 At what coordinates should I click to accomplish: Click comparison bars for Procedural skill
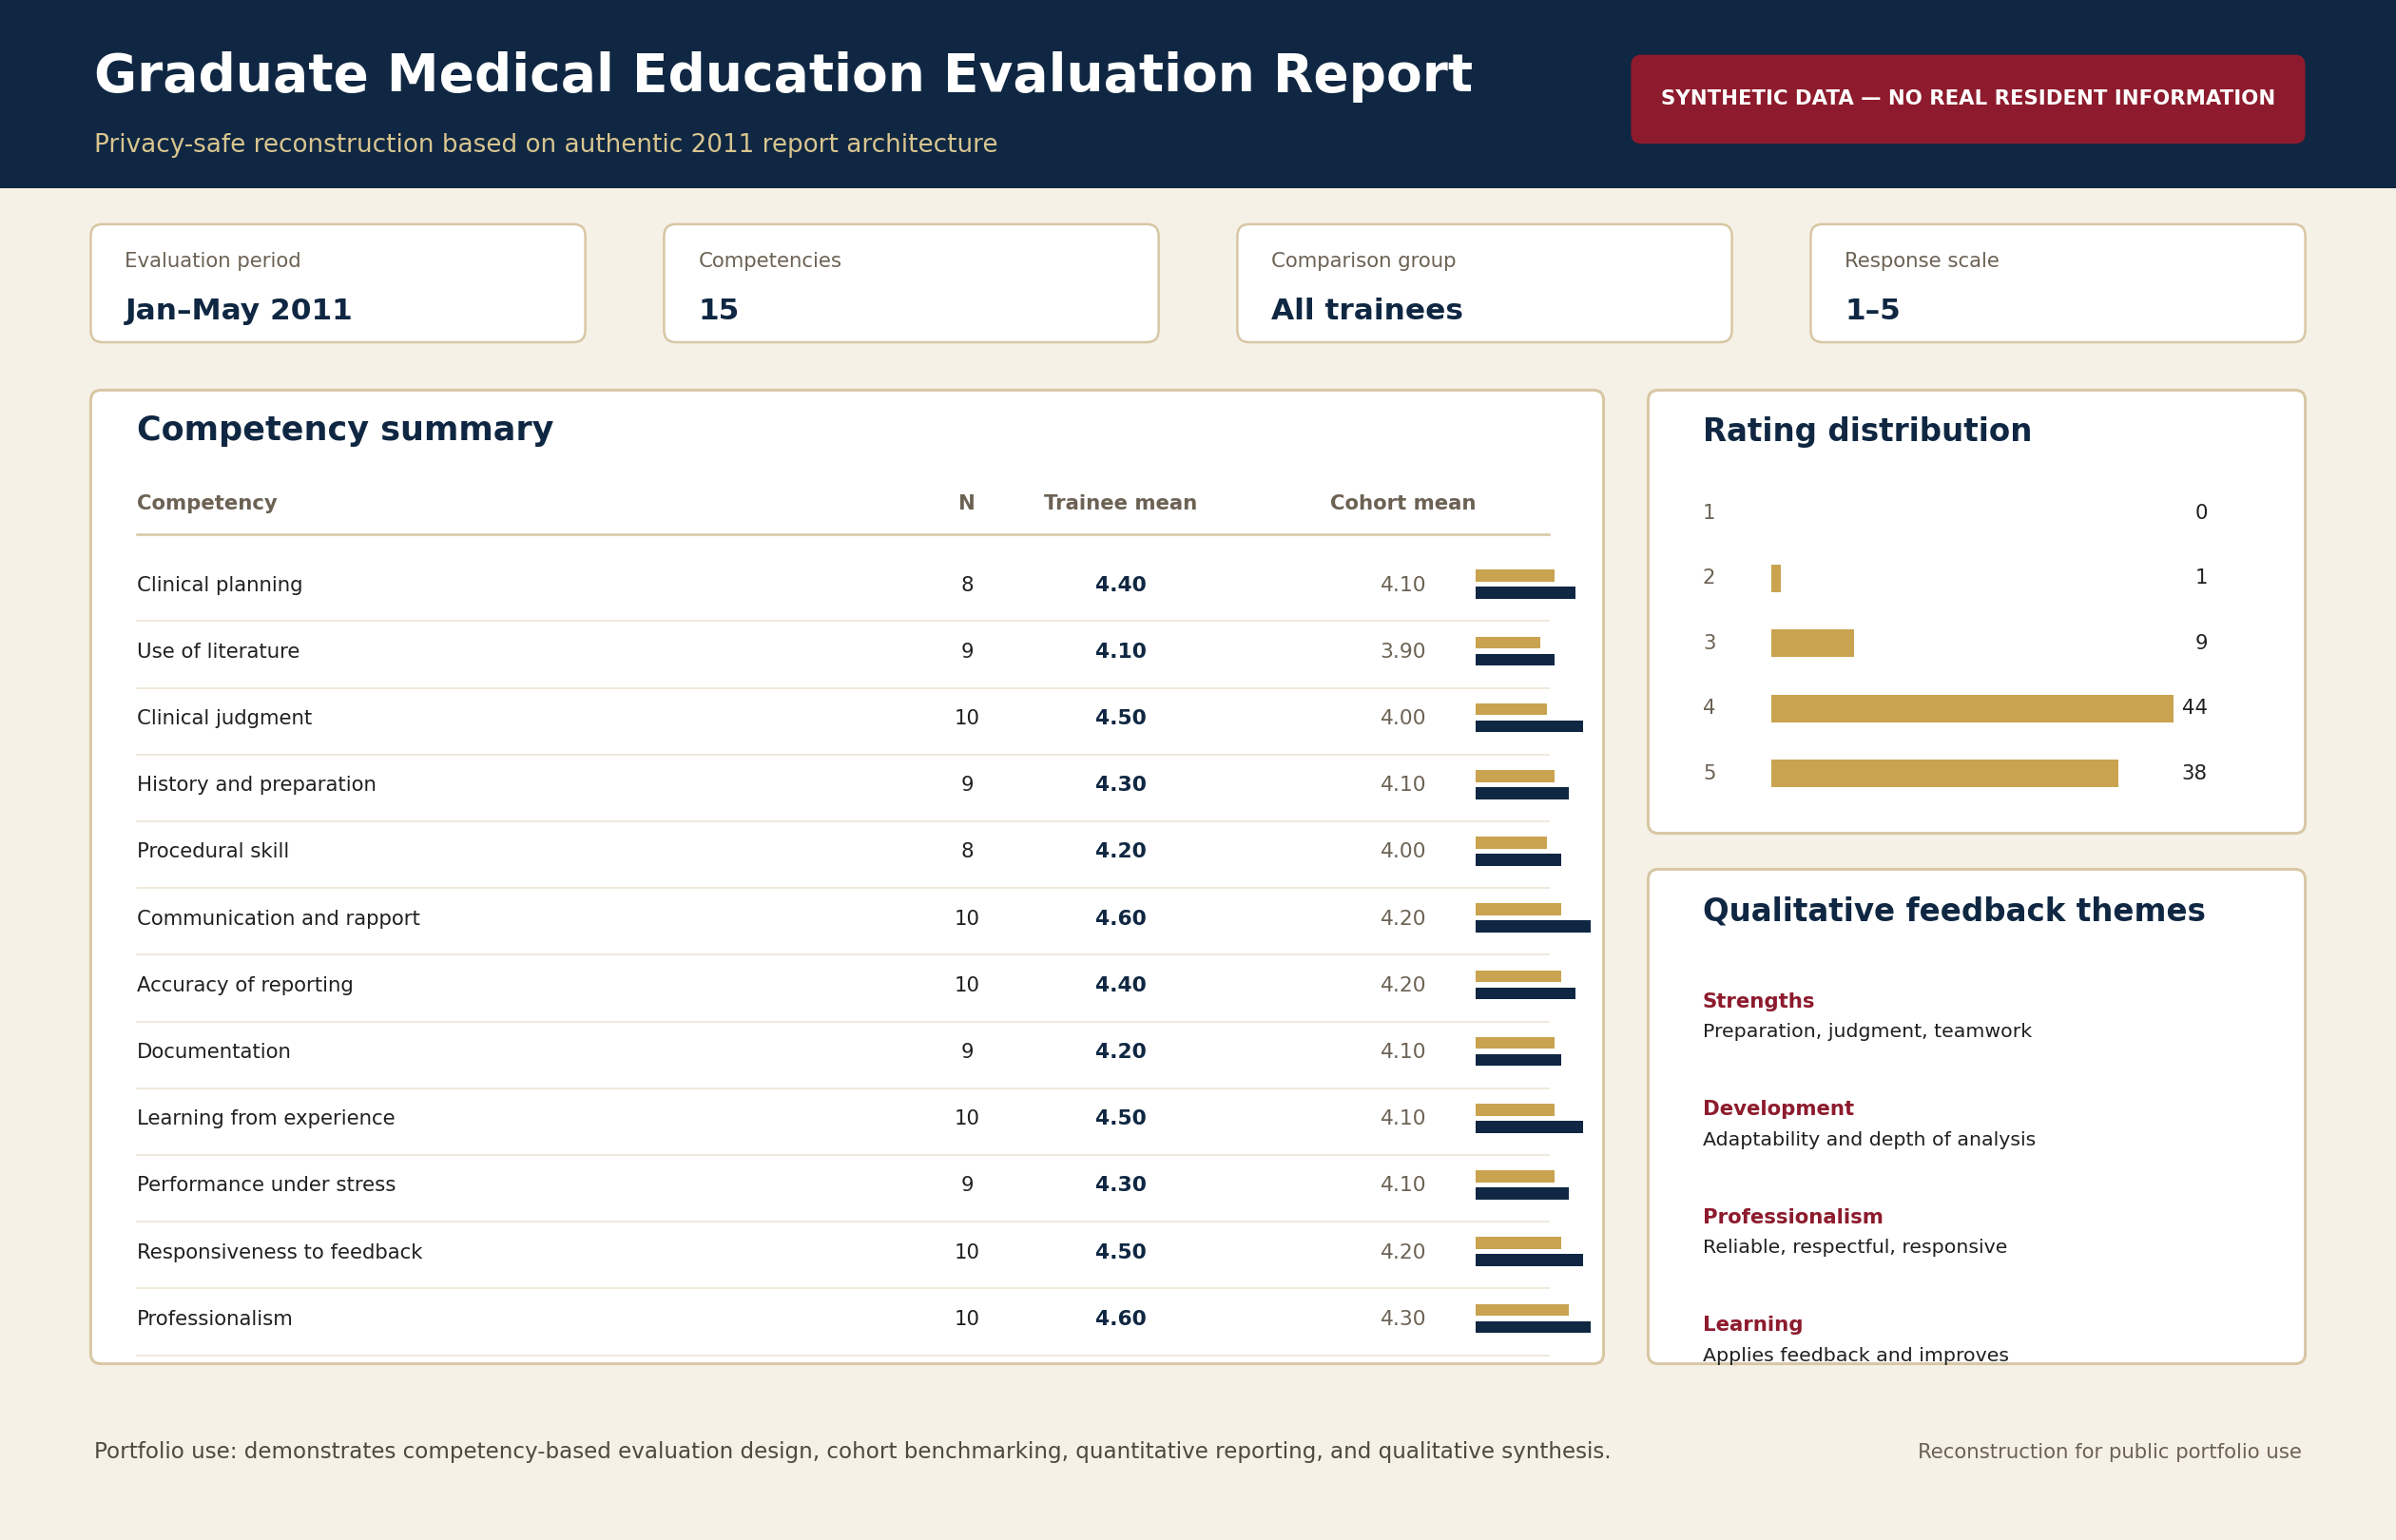1518,851
